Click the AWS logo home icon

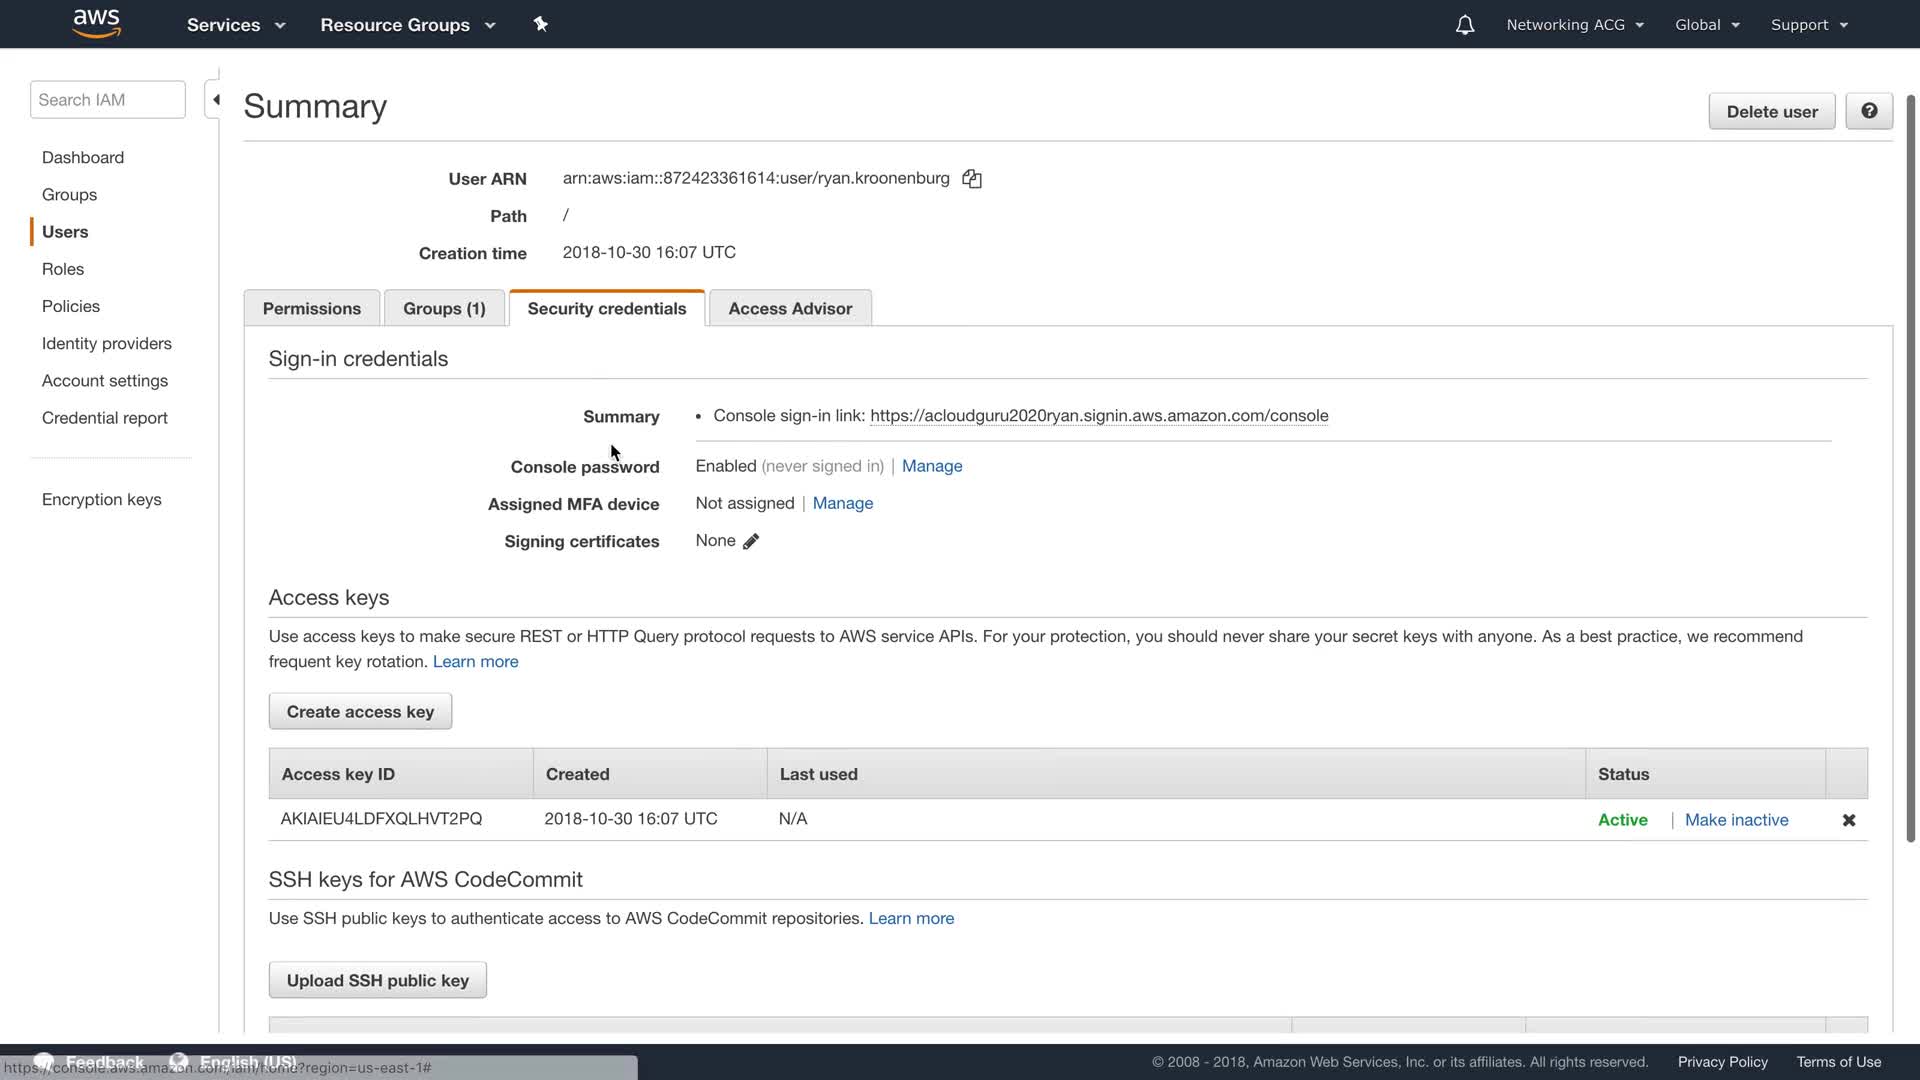coord(97,24)
